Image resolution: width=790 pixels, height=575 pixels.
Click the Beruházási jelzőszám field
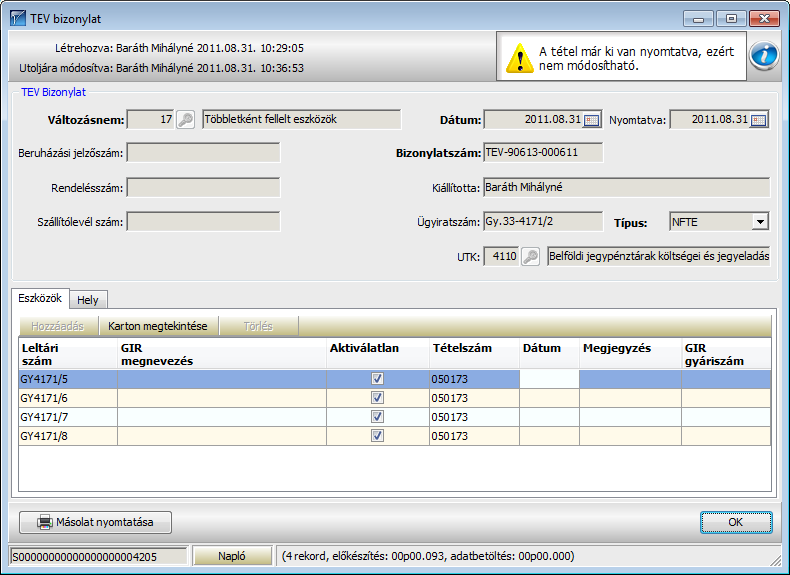click(203, 153)
